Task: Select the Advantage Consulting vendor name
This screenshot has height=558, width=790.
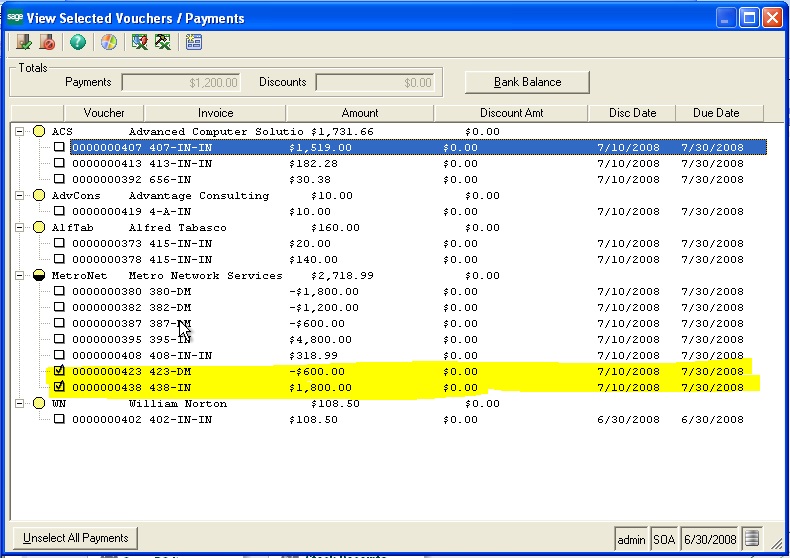Action: (199, 196)
